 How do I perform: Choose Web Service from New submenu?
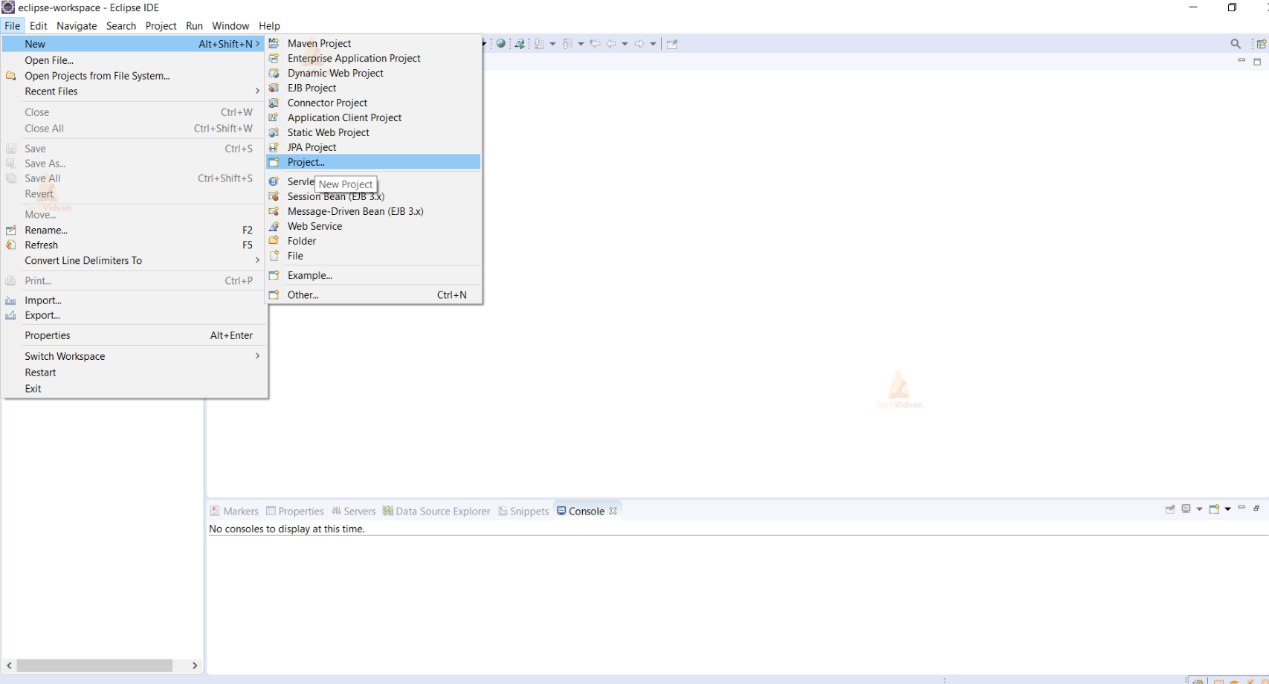point(373,226)
